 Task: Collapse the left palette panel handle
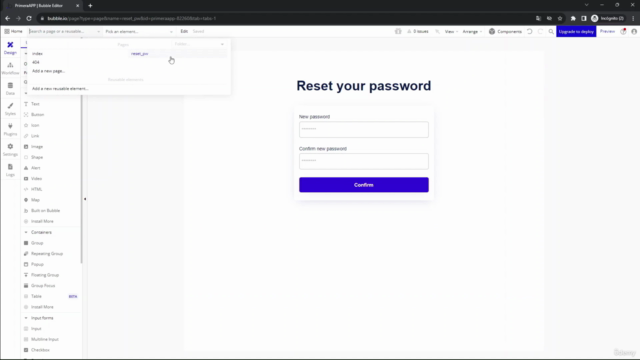(85, 199)
